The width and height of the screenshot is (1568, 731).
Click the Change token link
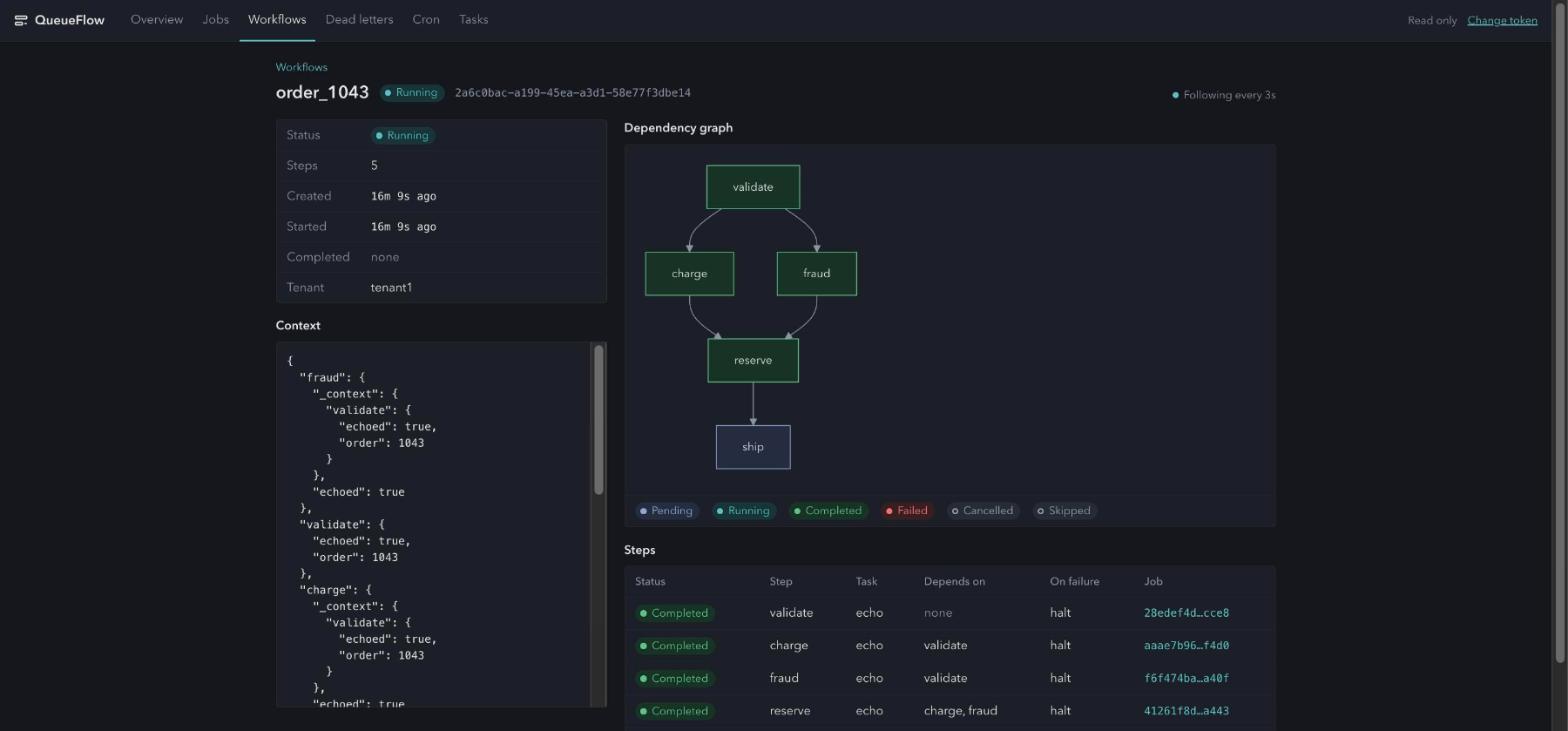point(1502,20)
